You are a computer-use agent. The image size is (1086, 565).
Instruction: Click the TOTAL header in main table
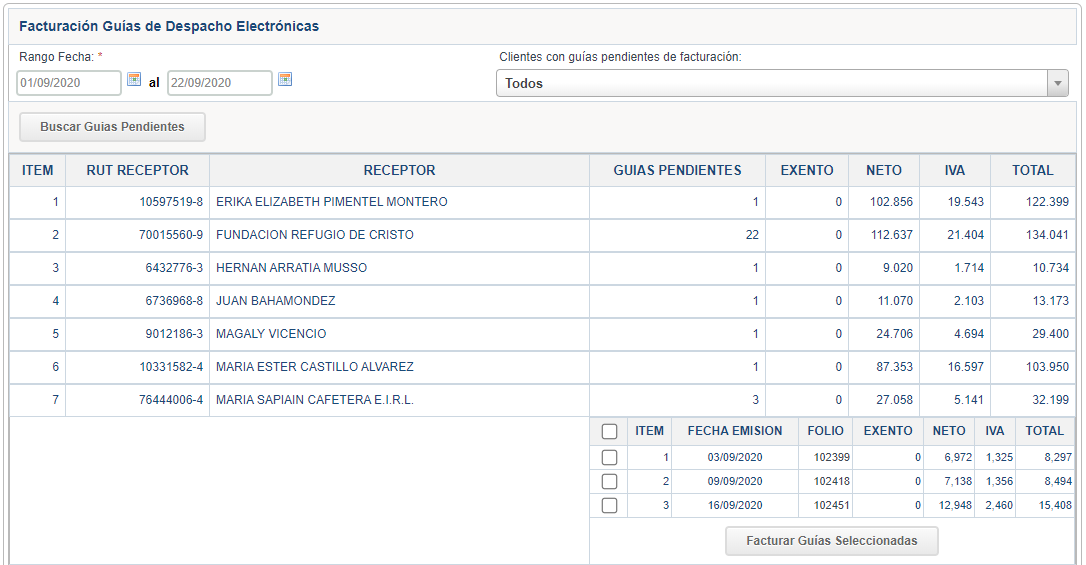(x=1032, y=171)
